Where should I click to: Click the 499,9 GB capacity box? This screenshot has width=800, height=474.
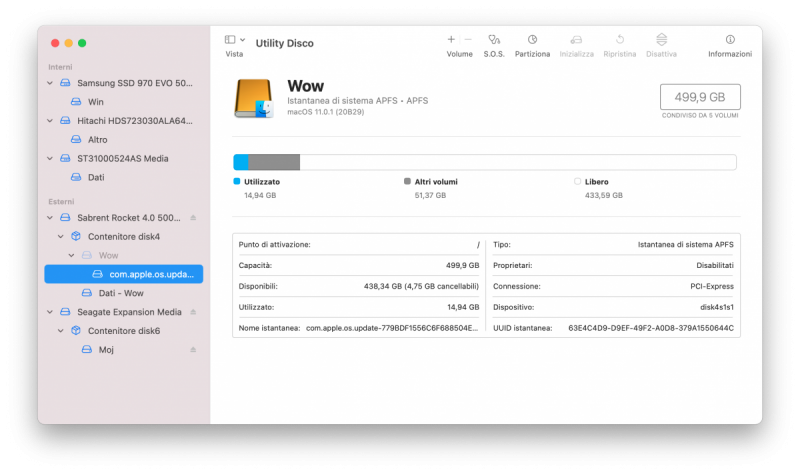[x=700, y=97]
